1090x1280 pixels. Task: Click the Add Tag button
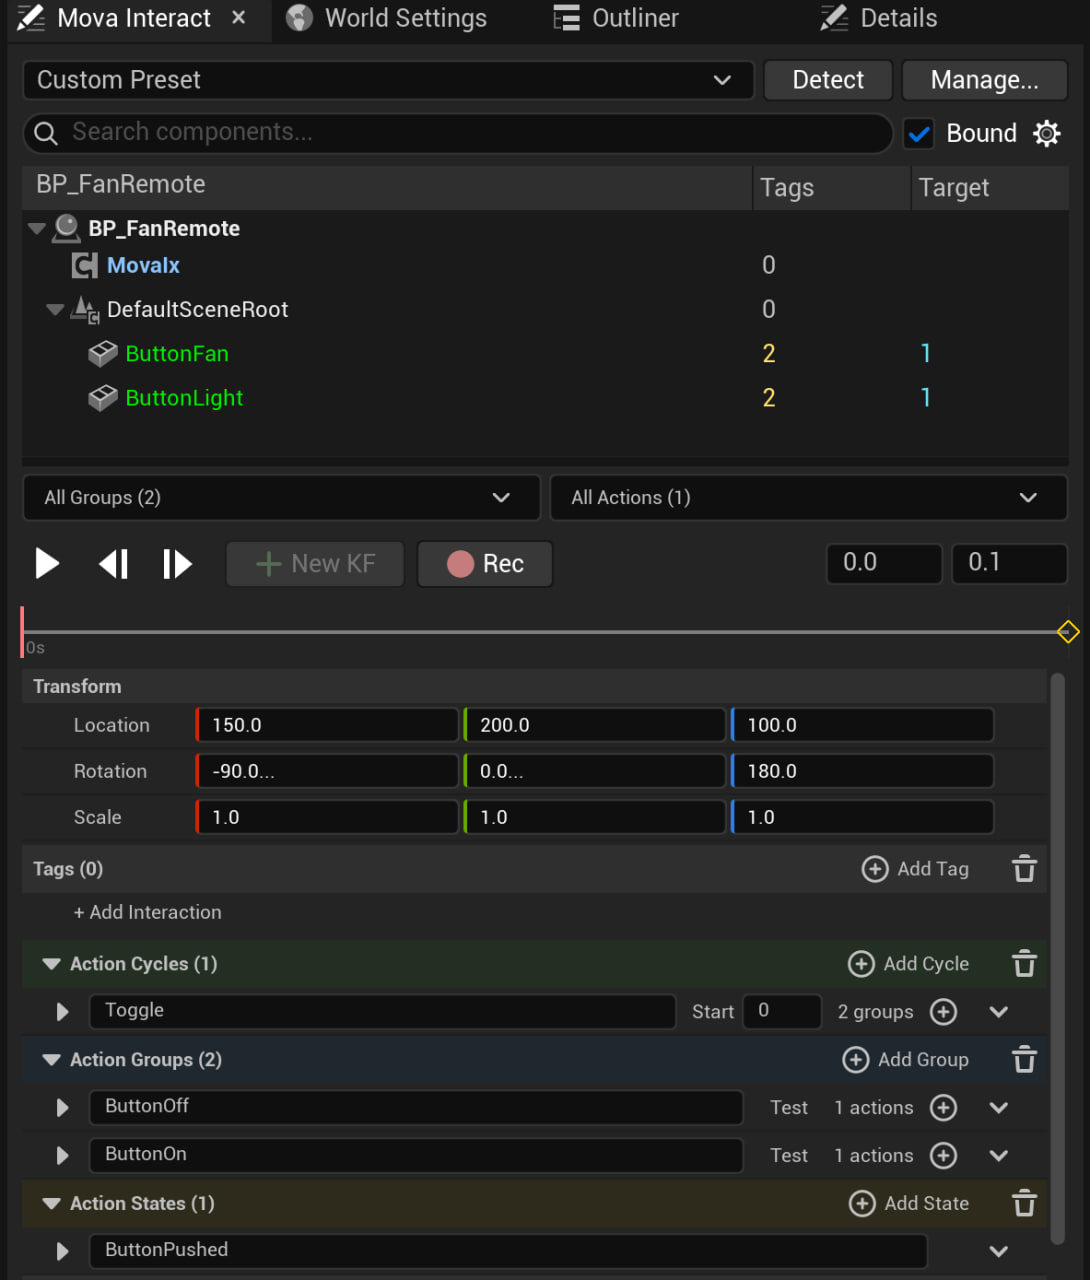click(x=915, y=869)
